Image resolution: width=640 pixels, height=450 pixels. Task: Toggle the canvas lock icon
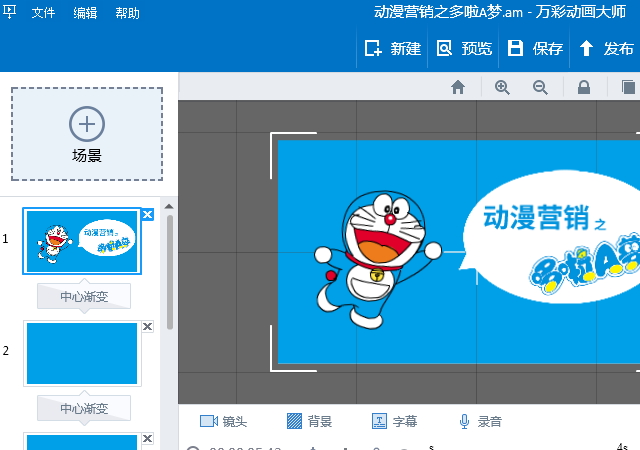584,87
